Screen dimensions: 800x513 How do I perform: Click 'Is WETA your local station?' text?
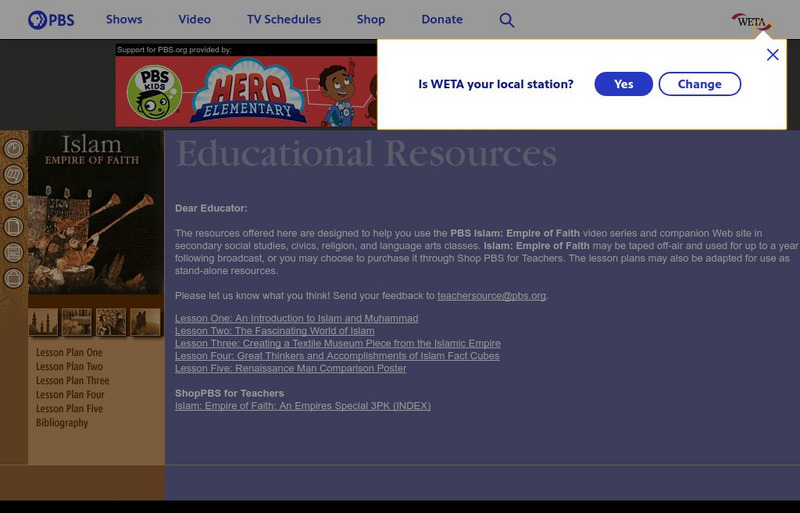point(496,84)
